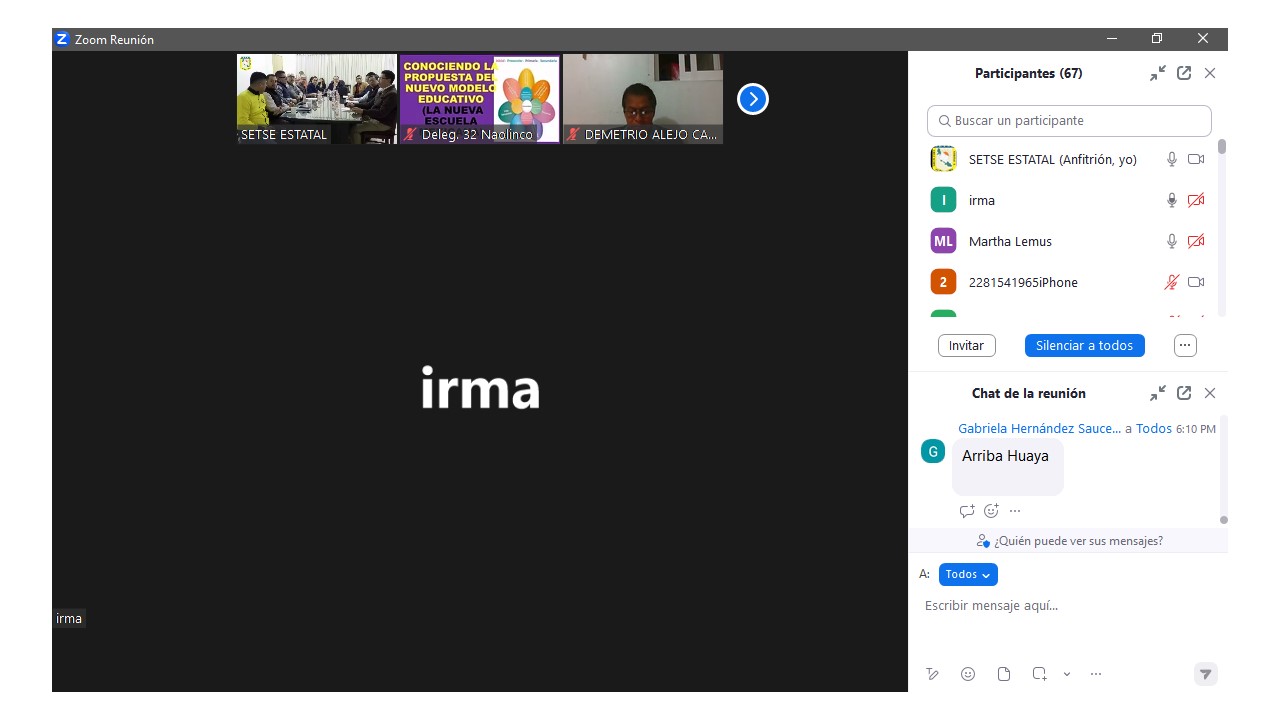Pop out the Chat de la reunión panel
The width and height of the screenshot is (1280, 720).
click(x=1184, y=393)
